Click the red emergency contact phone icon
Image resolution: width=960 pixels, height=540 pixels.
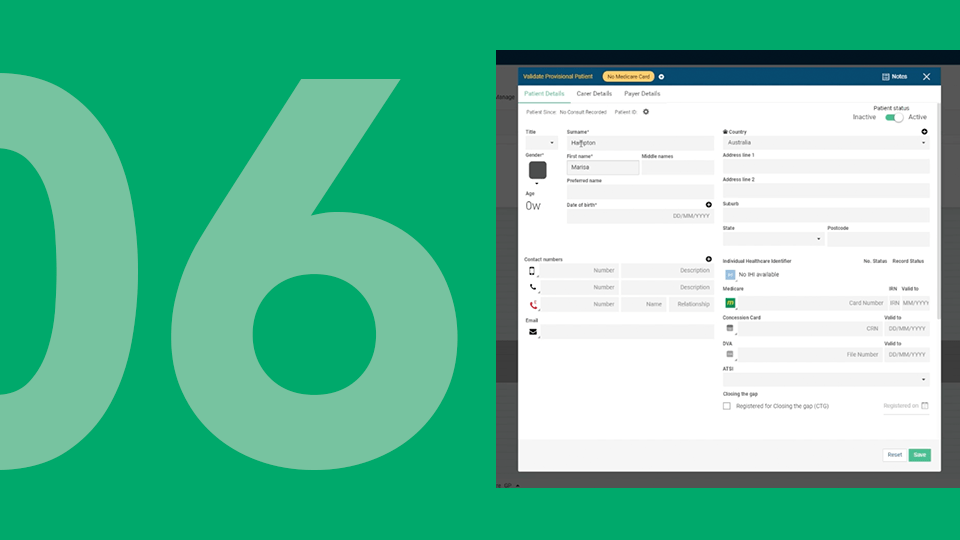pyautogui.click(x=533, y=304)
